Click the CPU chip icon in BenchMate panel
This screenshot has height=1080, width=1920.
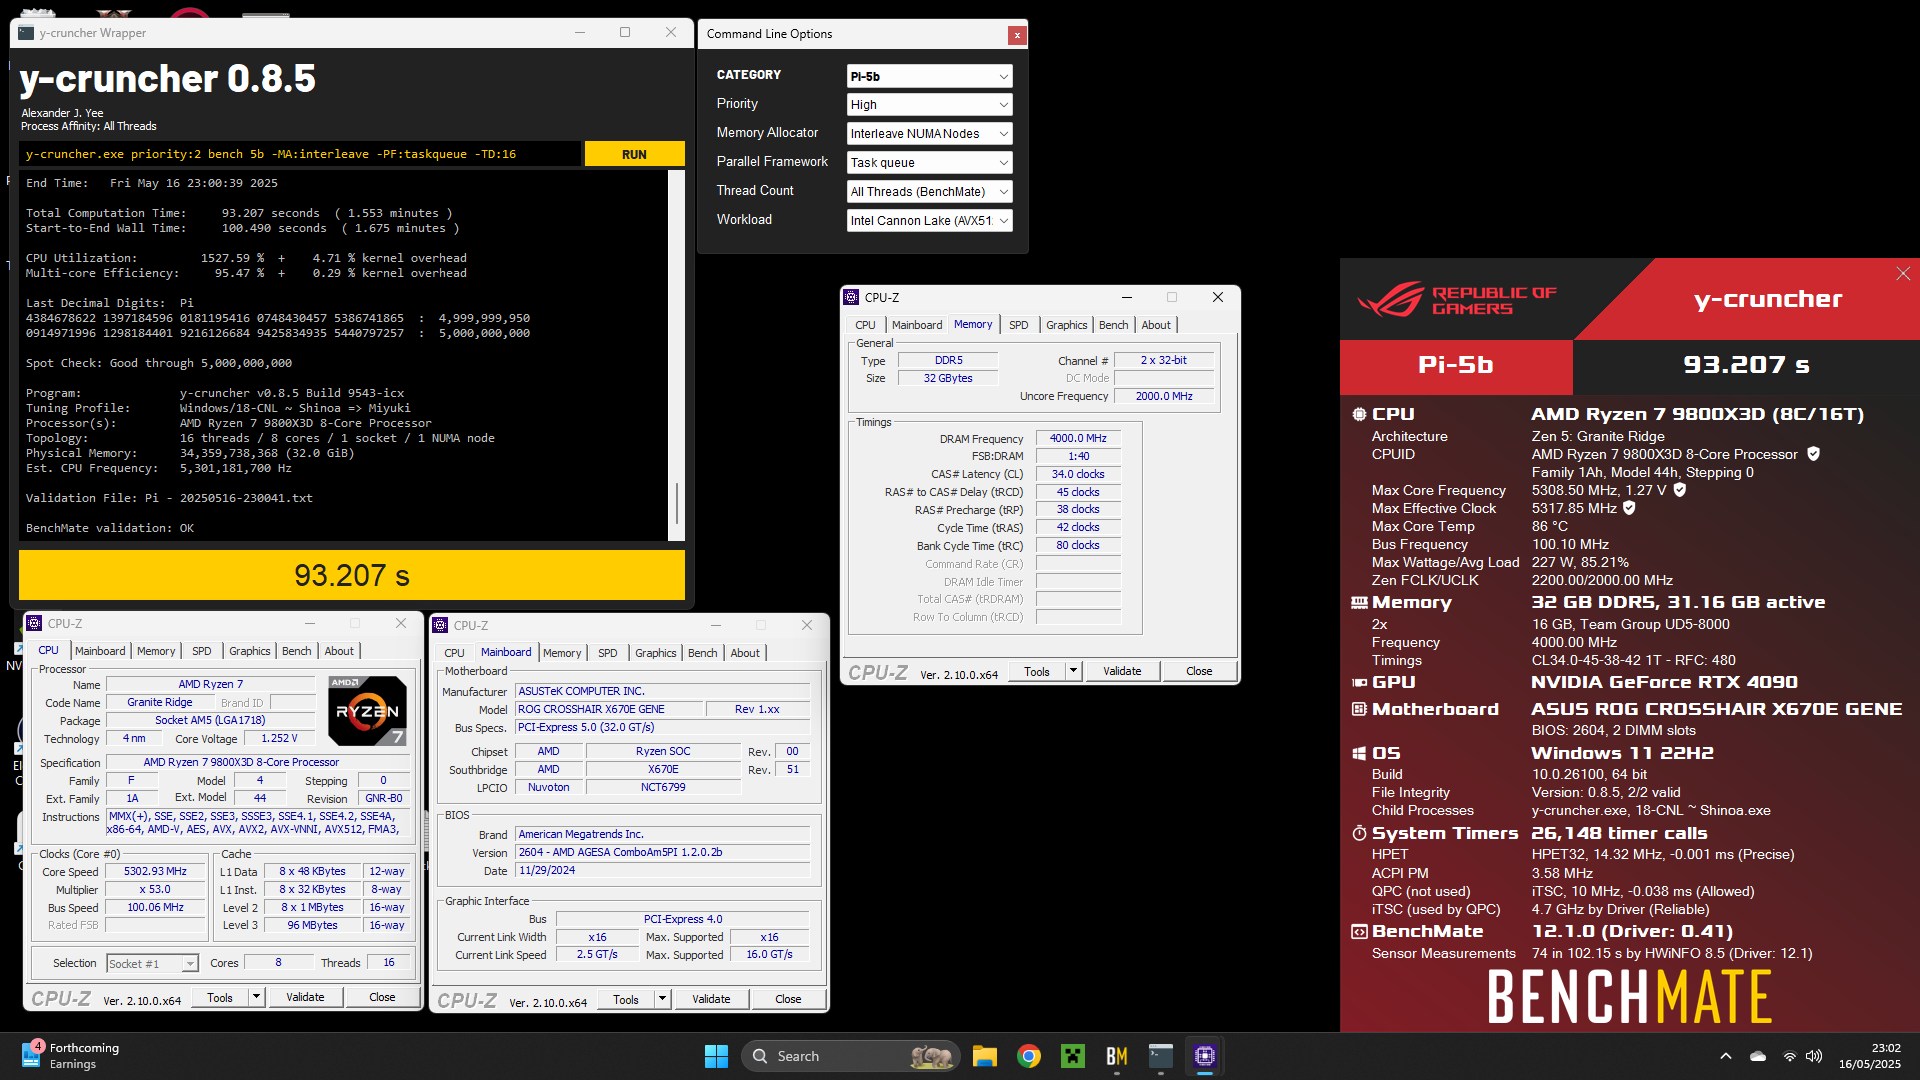click(x=1359, y=414)
